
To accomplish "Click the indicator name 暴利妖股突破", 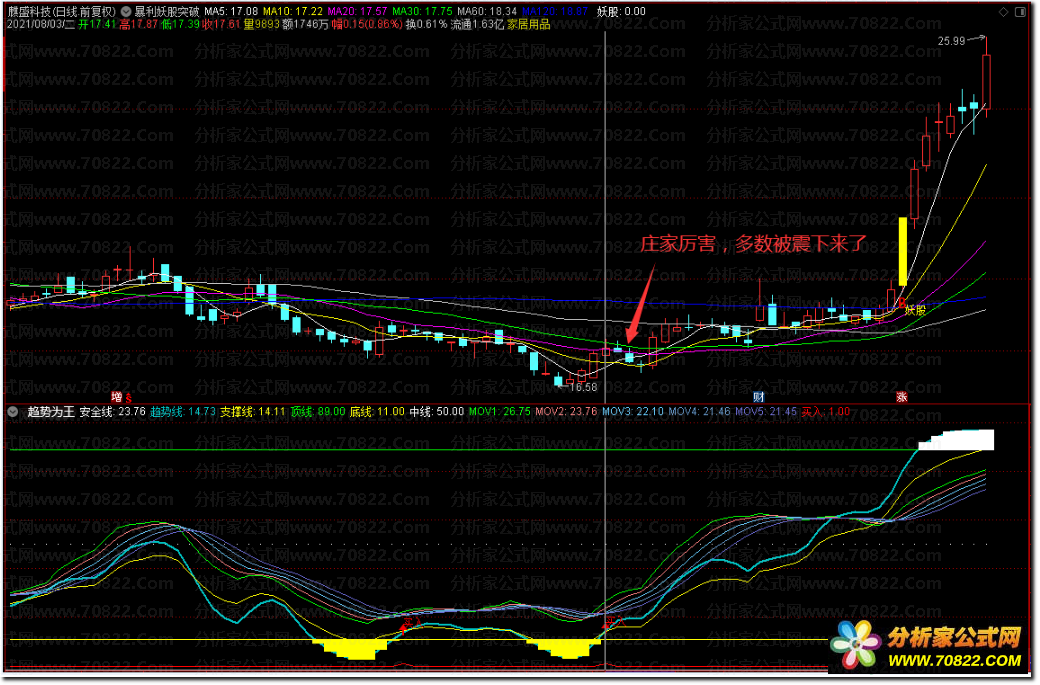I will [167, 11].
